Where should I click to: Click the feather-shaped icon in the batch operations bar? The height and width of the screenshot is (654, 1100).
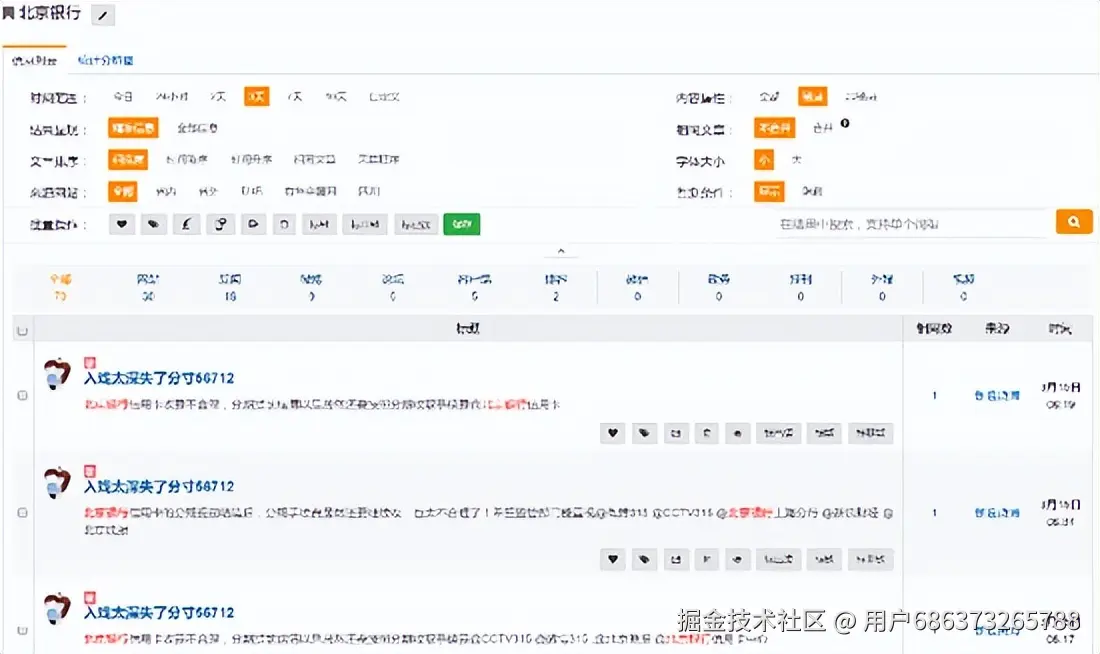(186, 225)
